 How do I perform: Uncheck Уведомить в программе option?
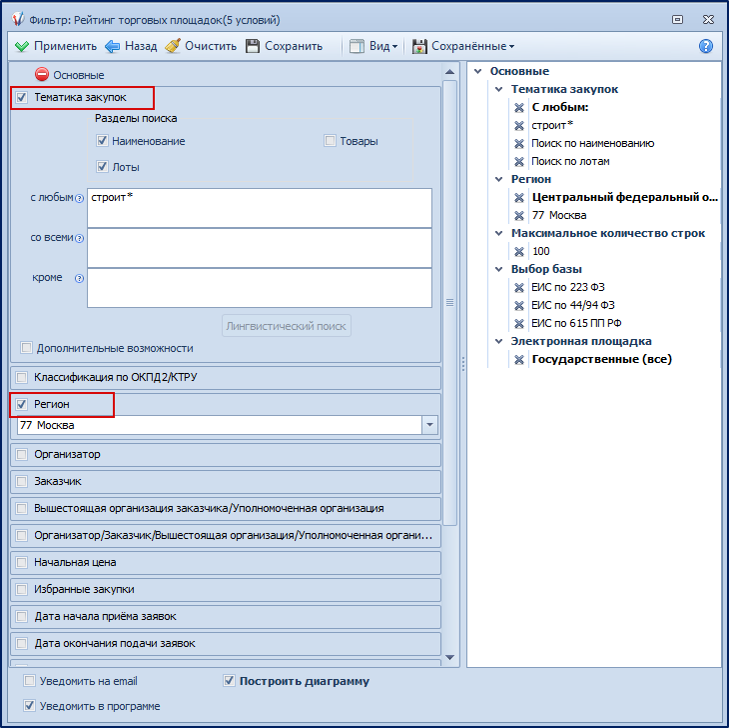(29, 706)
